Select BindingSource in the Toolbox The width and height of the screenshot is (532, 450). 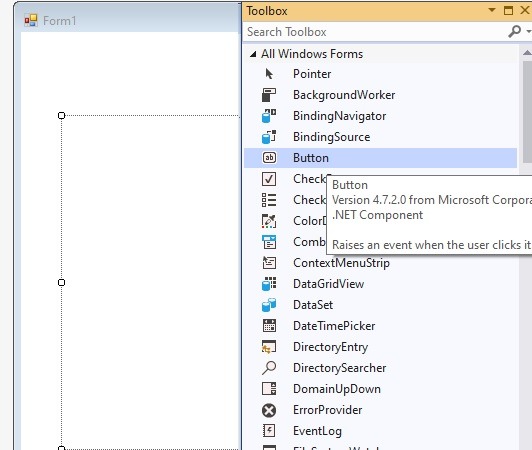[x=331, y=137]
